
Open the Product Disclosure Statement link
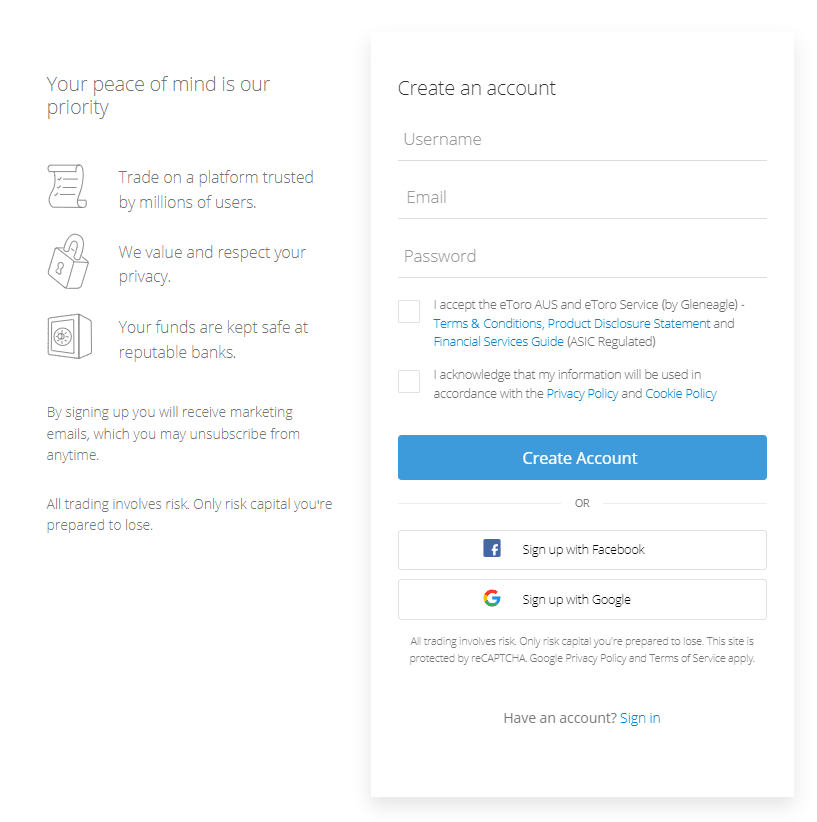coord(629,323)
